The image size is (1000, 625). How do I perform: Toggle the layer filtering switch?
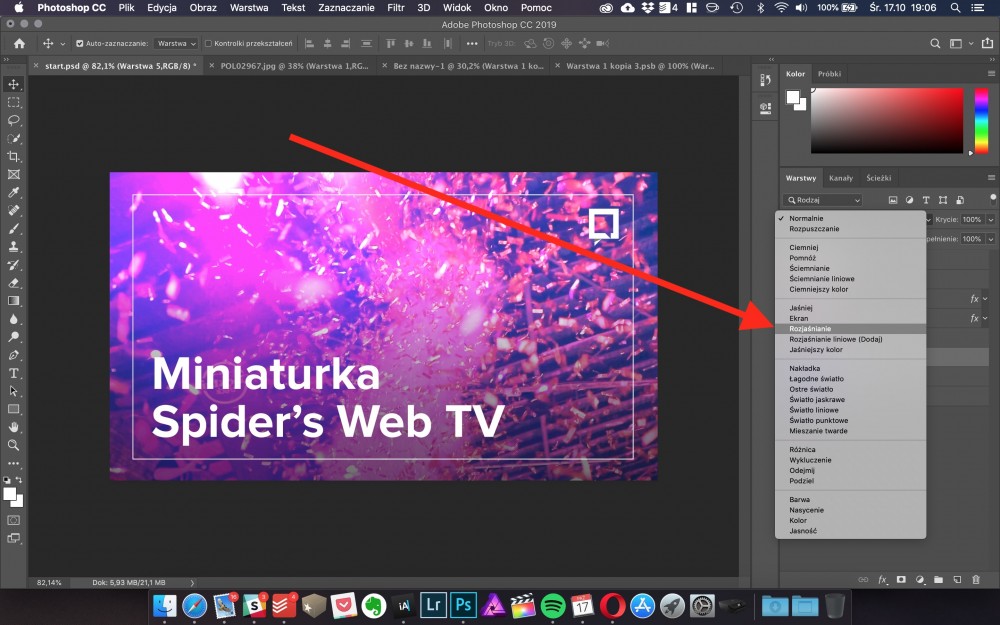click(993, 198)
